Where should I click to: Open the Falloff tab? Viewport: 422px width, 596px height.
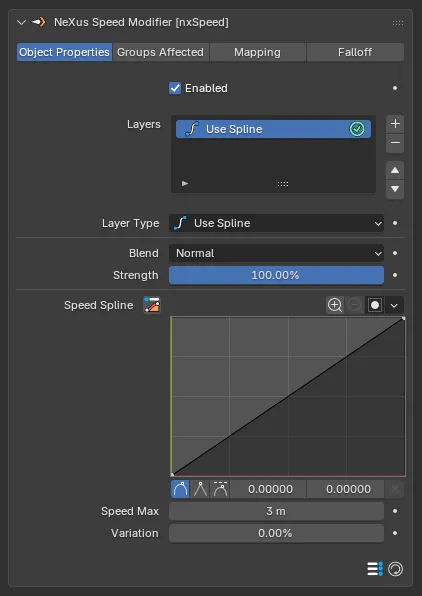click(355, 52)
